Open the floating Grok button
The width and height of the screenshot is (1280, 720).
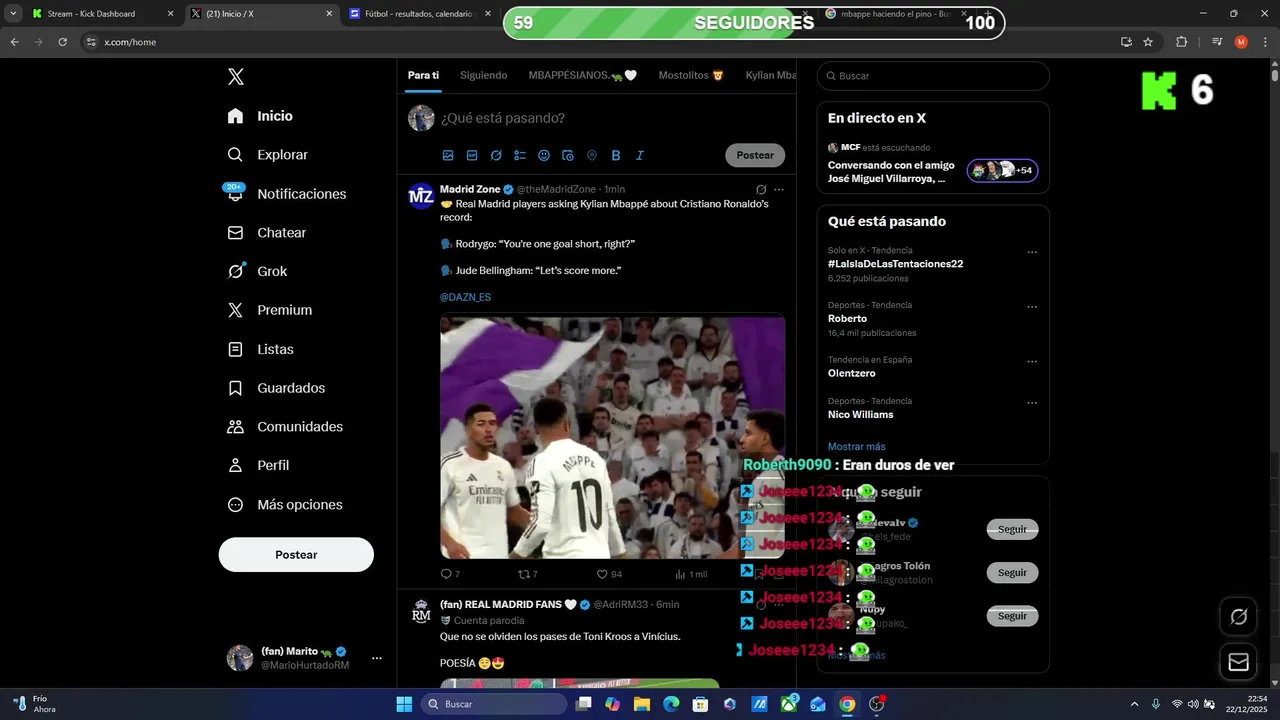1238,617
